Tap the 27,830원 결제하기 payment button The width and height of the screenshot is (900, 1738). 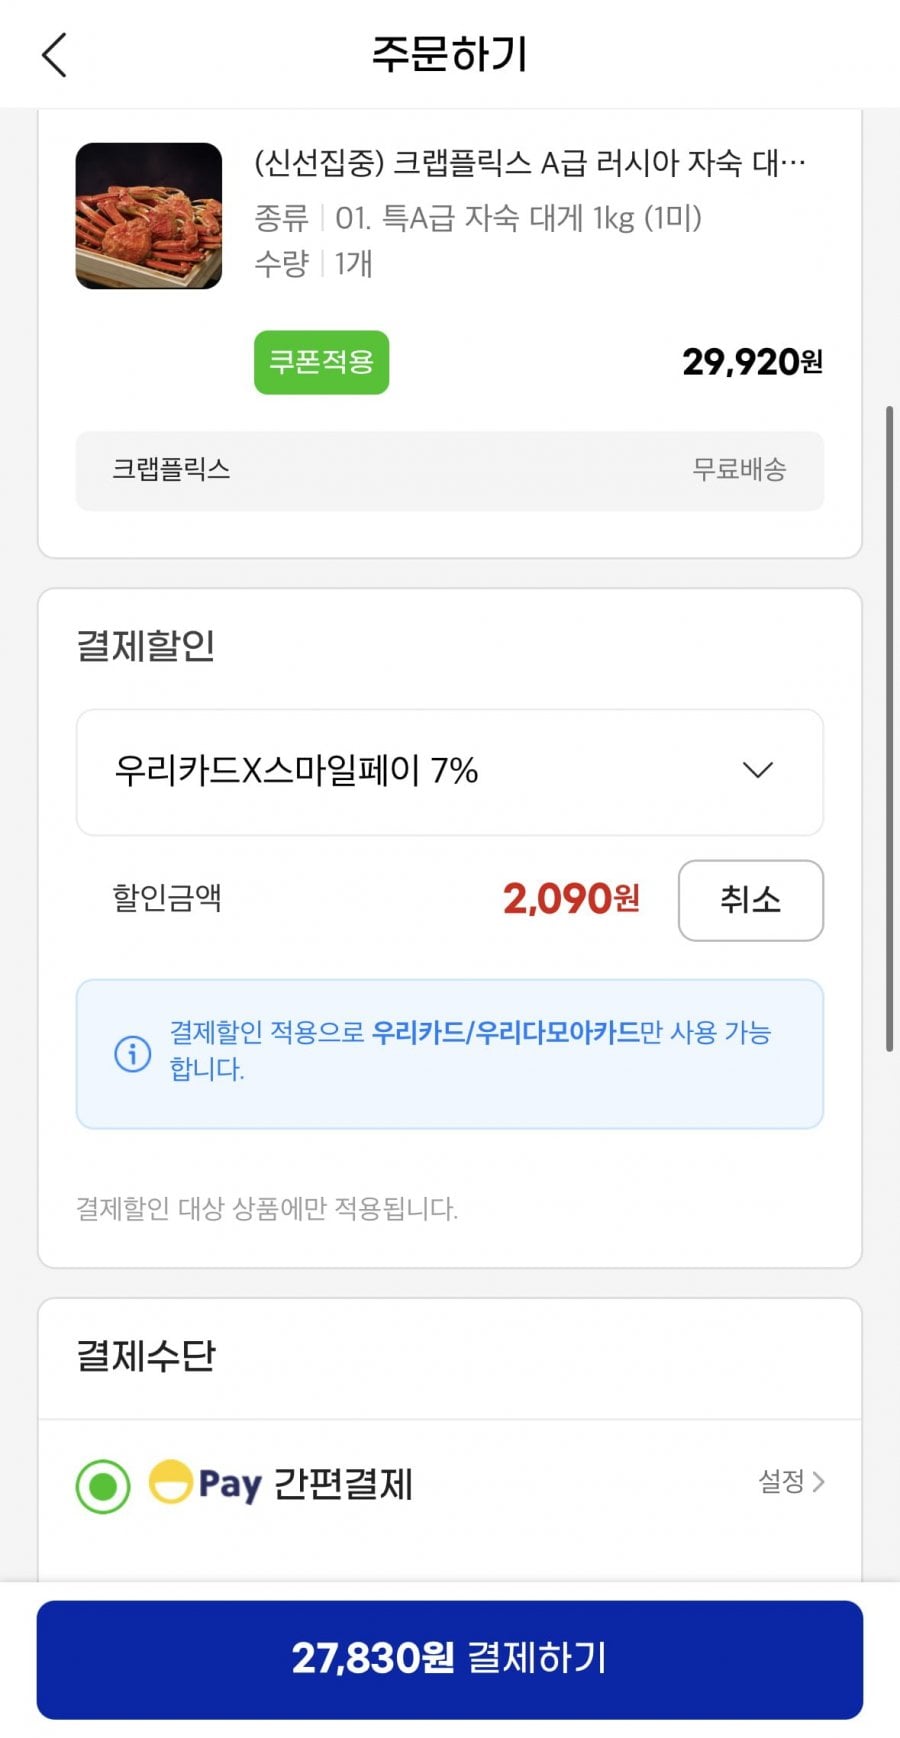tap(450, 1659)
